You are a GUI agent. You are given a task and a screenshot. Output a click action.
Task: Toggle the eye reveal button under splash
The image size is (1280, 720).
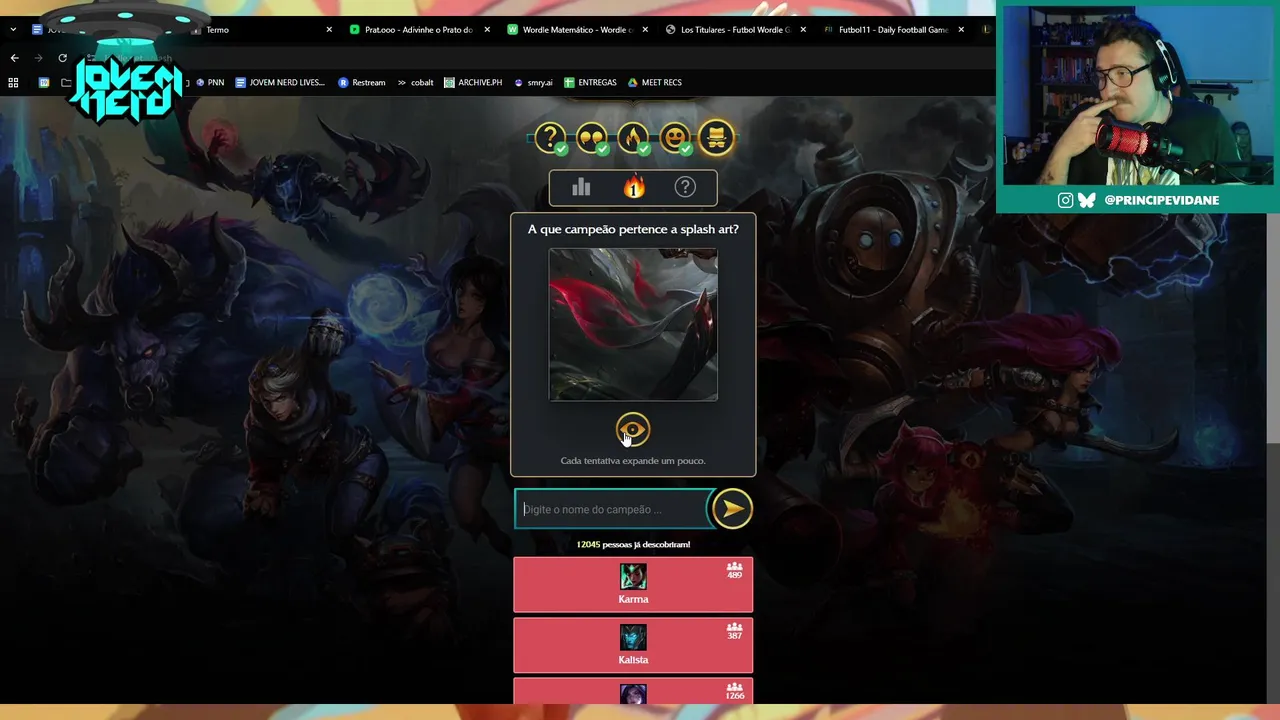click(x=633, y=430)
